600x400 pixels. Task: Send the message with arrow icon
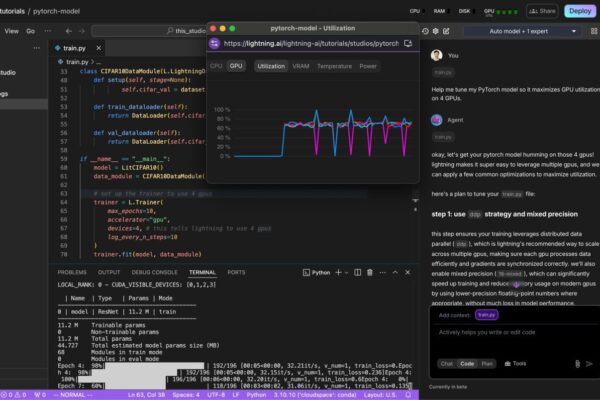pos(589,364)
